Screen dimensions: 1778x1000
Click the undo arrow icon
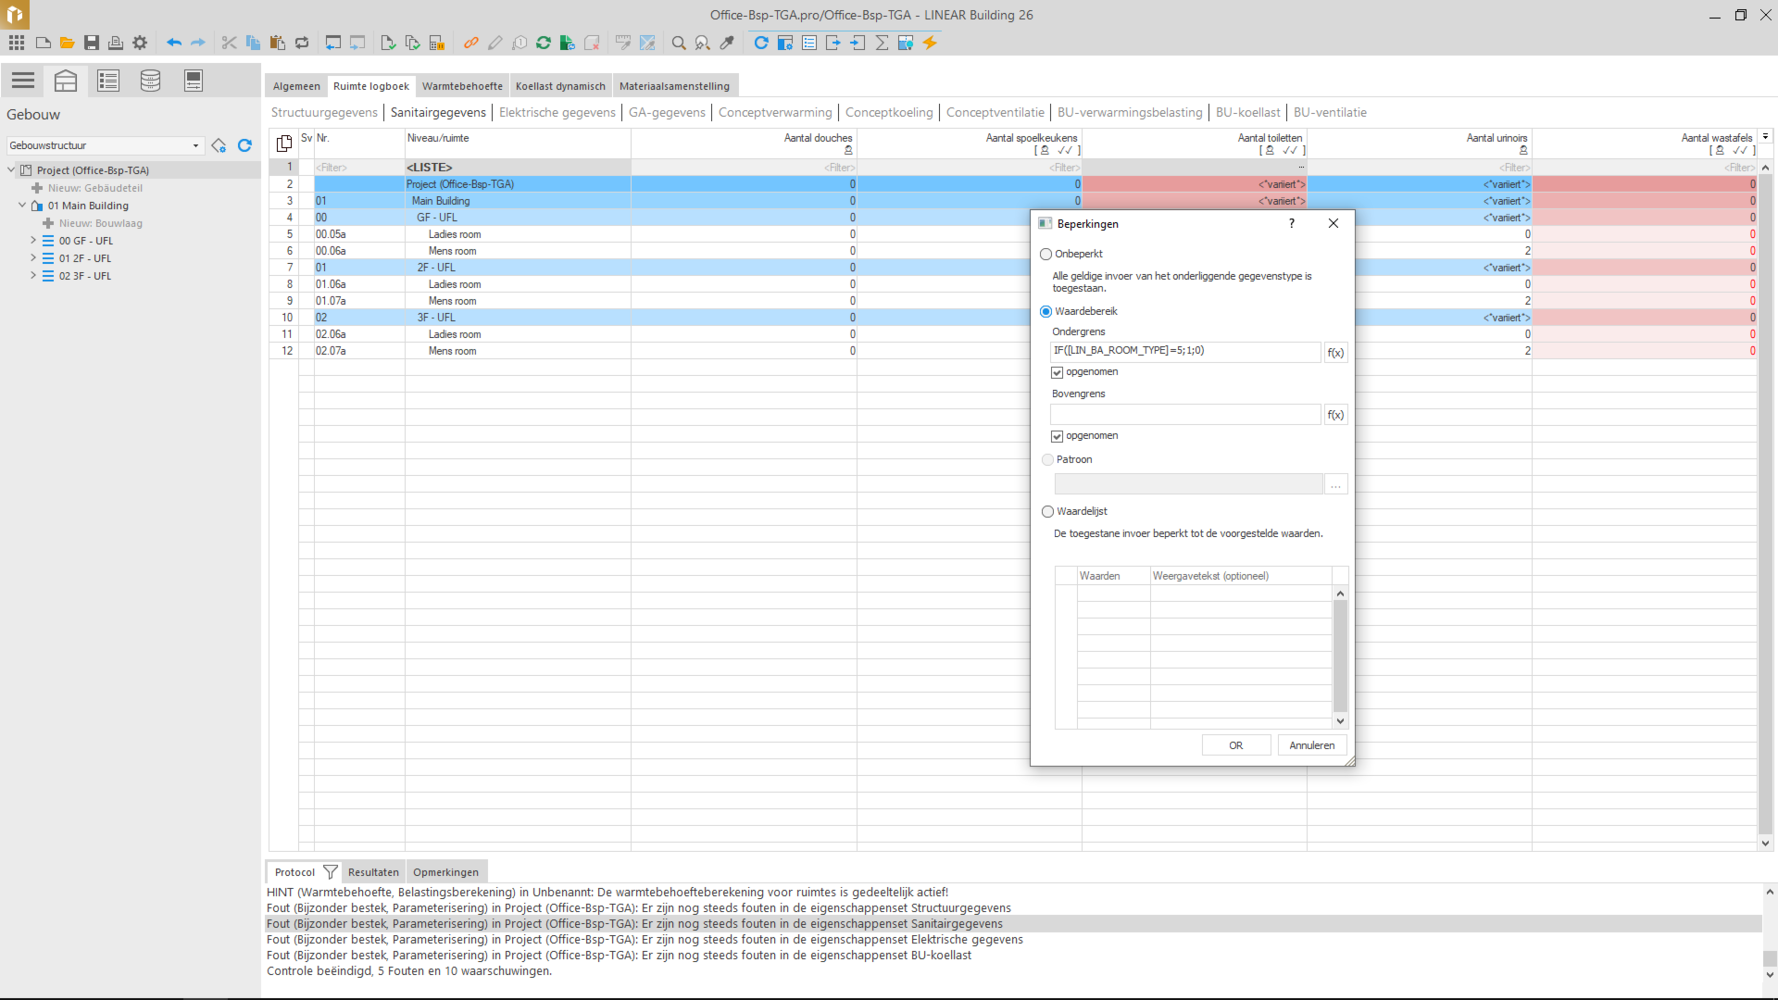(174, 43)
